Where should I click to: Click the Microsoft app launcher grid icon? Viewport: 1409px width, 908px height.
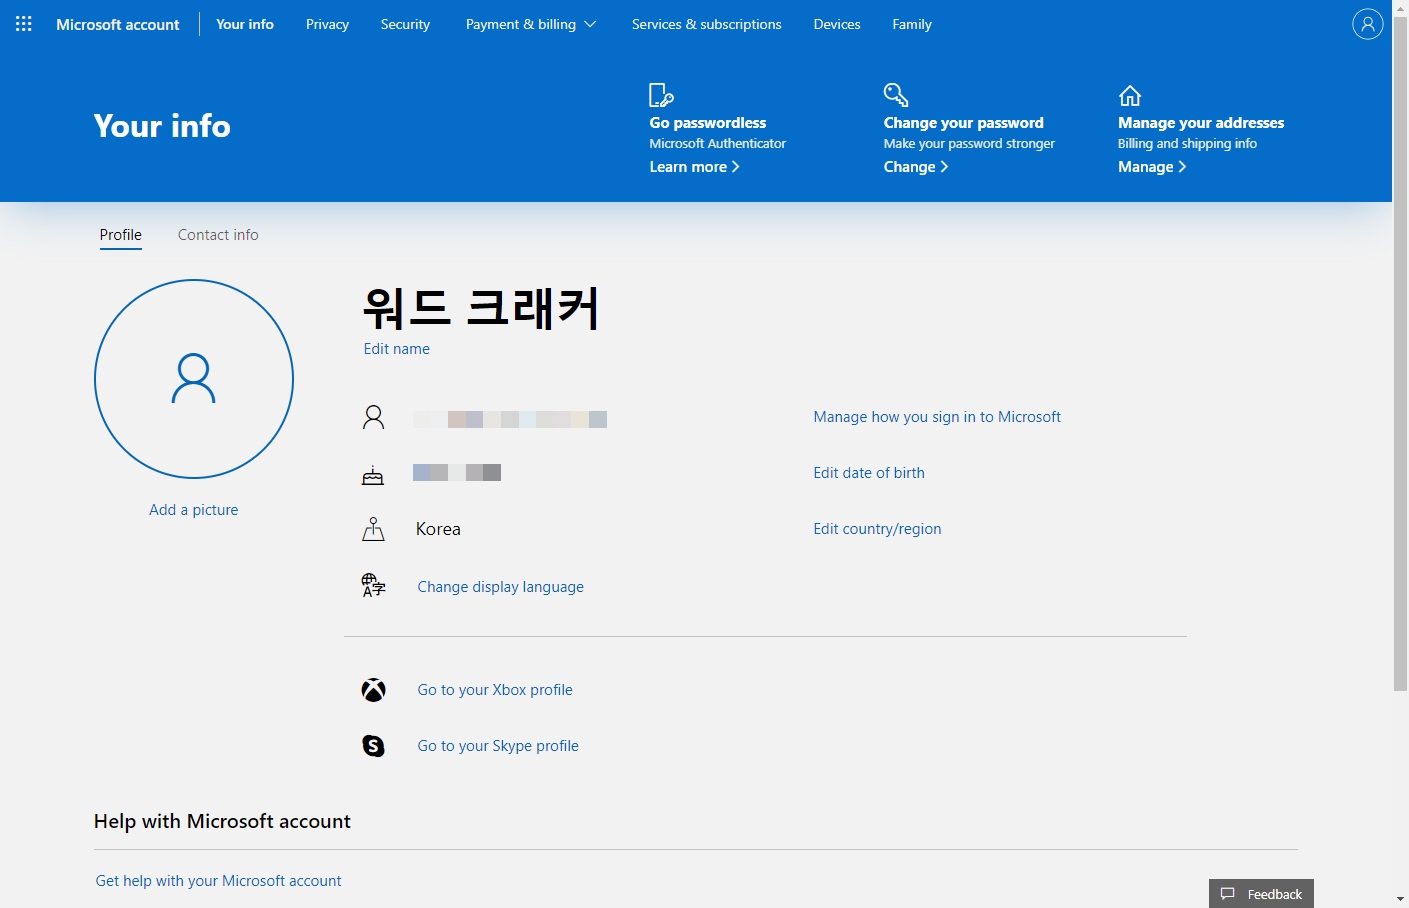22,23
